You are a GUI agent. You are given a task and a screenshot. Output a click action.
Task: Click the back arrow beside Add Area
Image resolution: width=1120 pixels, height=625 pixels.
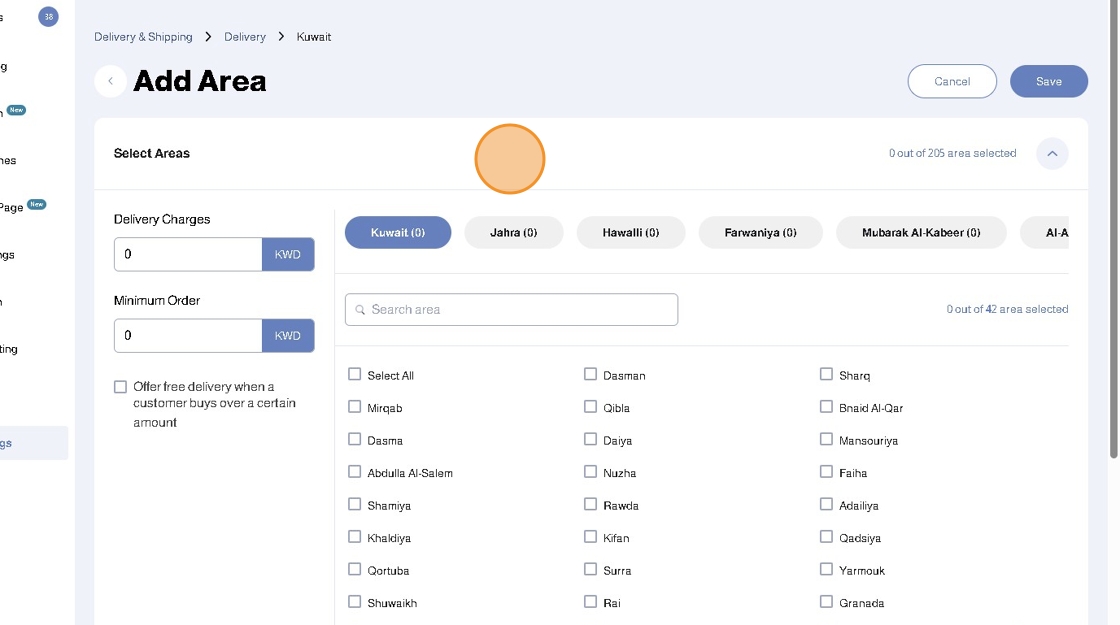(x=110, y=81)
